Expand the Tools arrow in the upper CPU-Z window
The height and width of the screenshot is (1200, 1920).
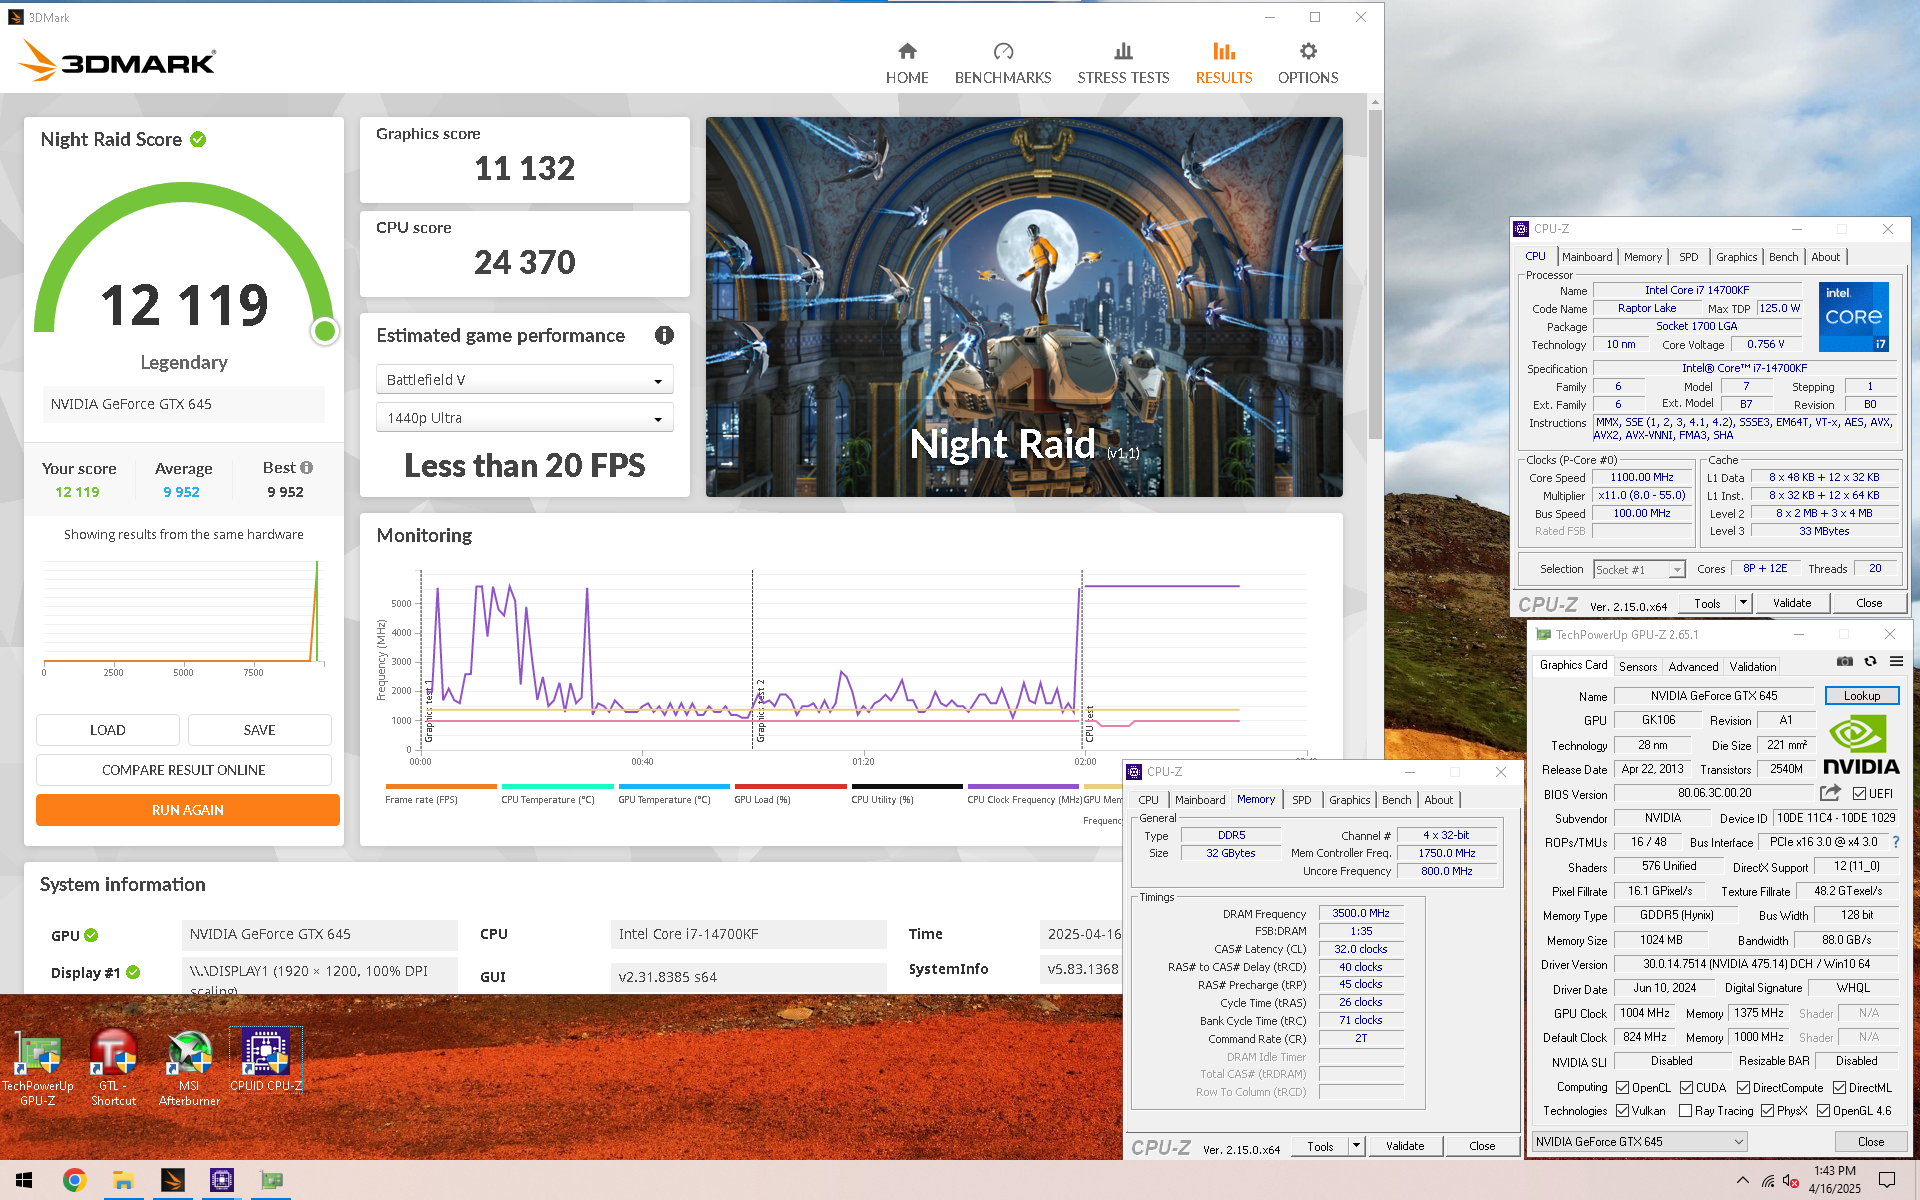tap(1743, 603)
